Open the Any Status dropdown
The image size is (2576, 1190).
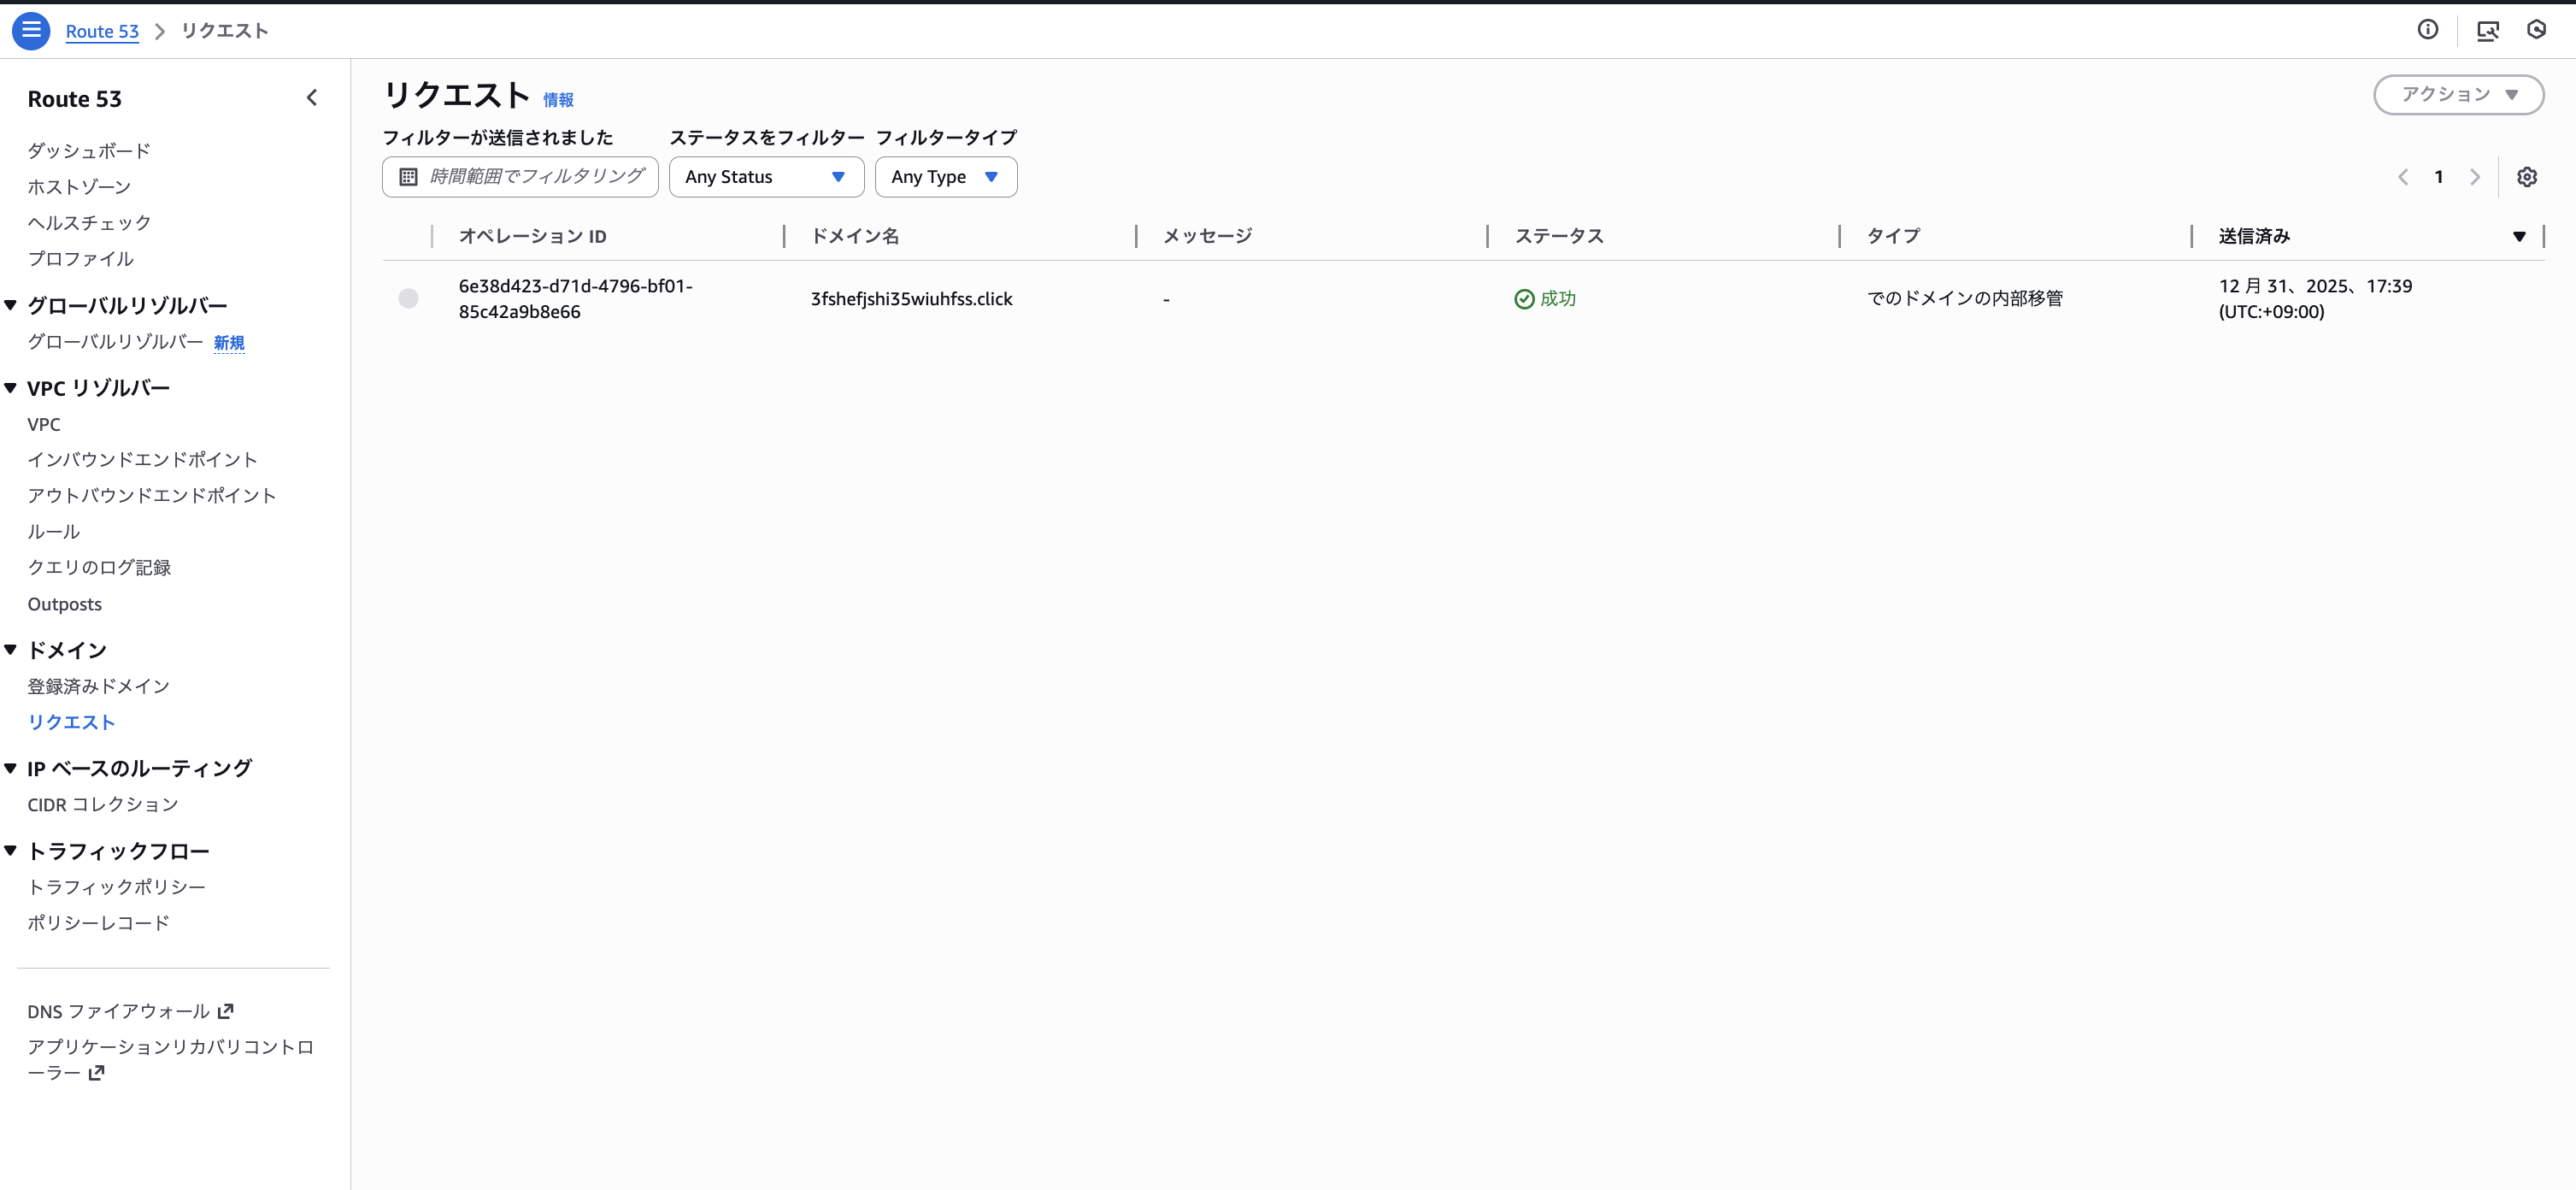tap(766, 176)
